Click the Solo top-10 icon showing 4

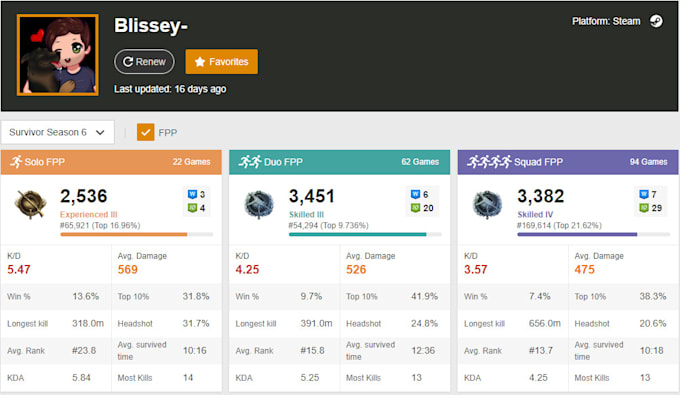193,208
